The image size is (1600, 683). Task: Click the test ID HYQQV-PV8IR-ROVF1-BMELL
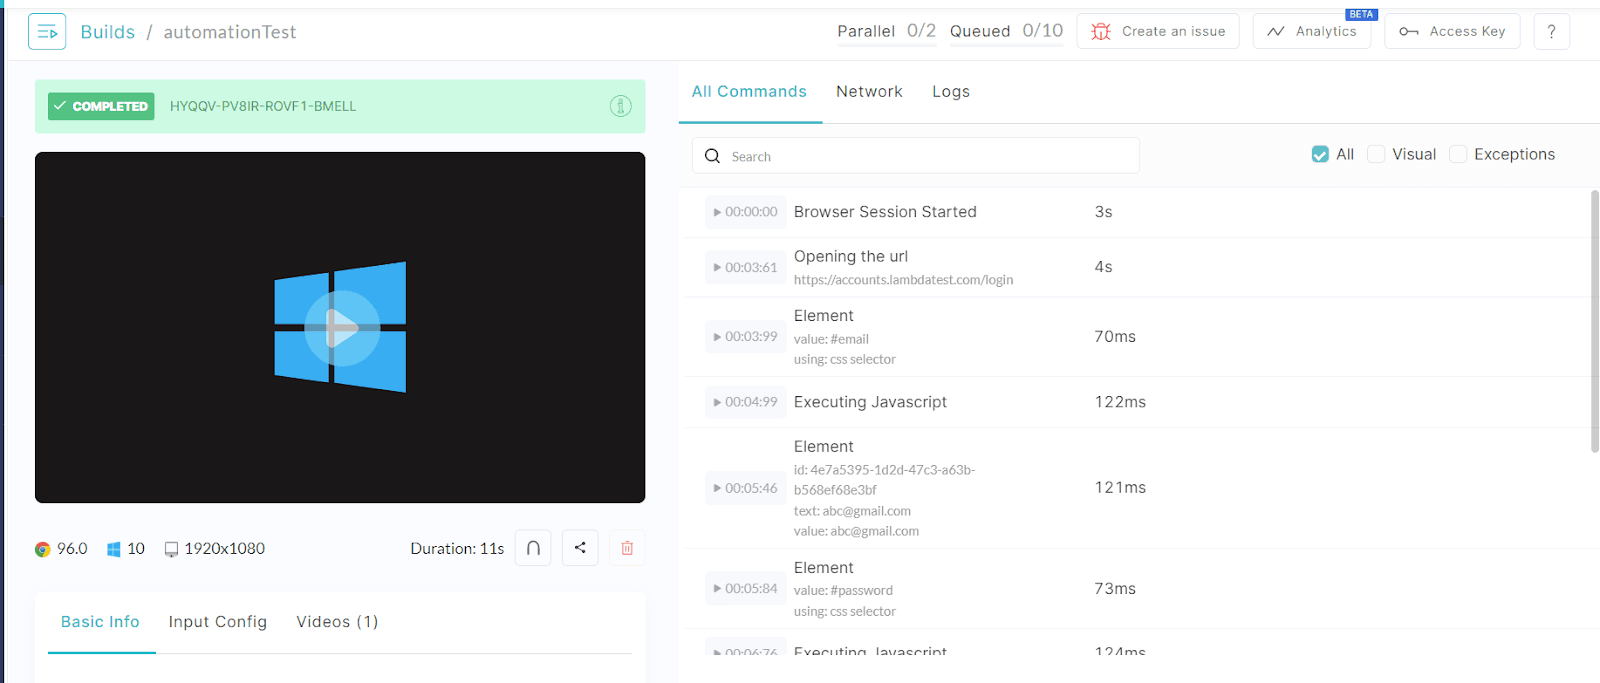click(263, 106)
